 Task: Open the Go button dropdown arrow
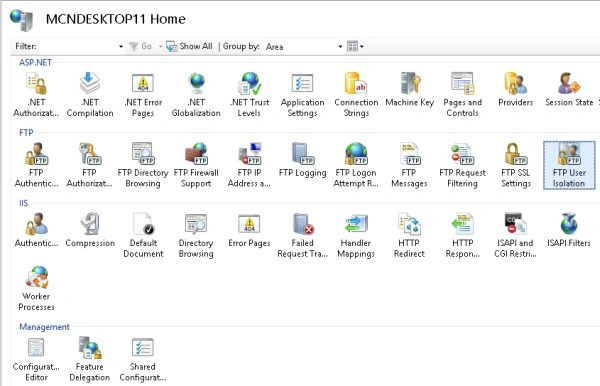161,46
